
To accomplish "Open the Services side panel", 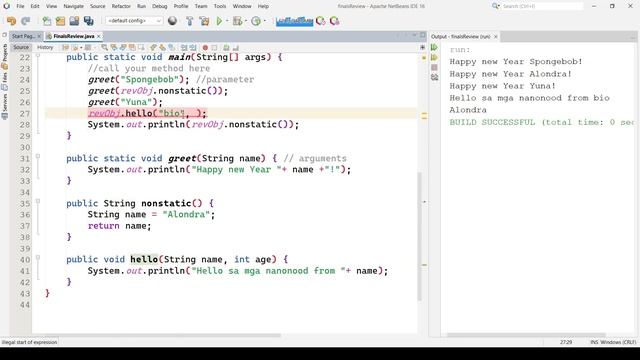I will click(x=4, y=107).
